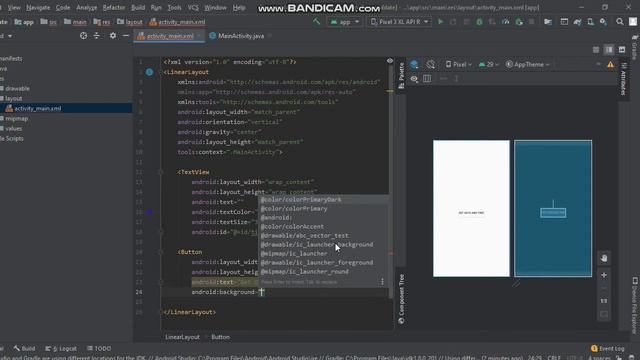Collapse the TextView tag fold marker
Viewport: 640px width, 360px height.
pyautogui.click(x=160, y=172)
